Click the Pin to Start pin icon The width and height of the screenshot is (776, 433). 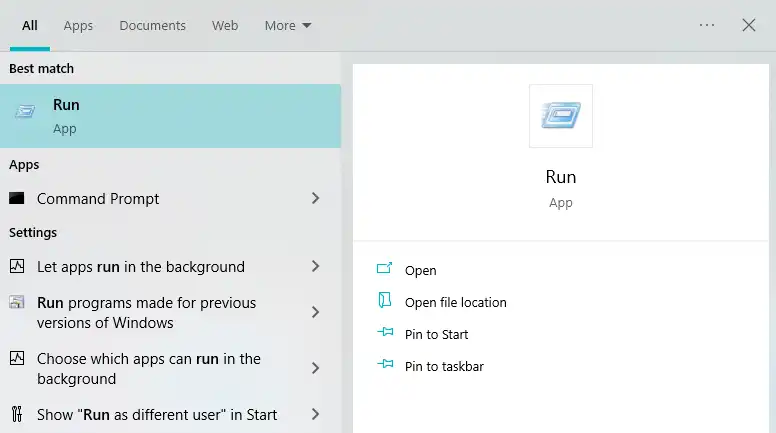pos(385,334)
